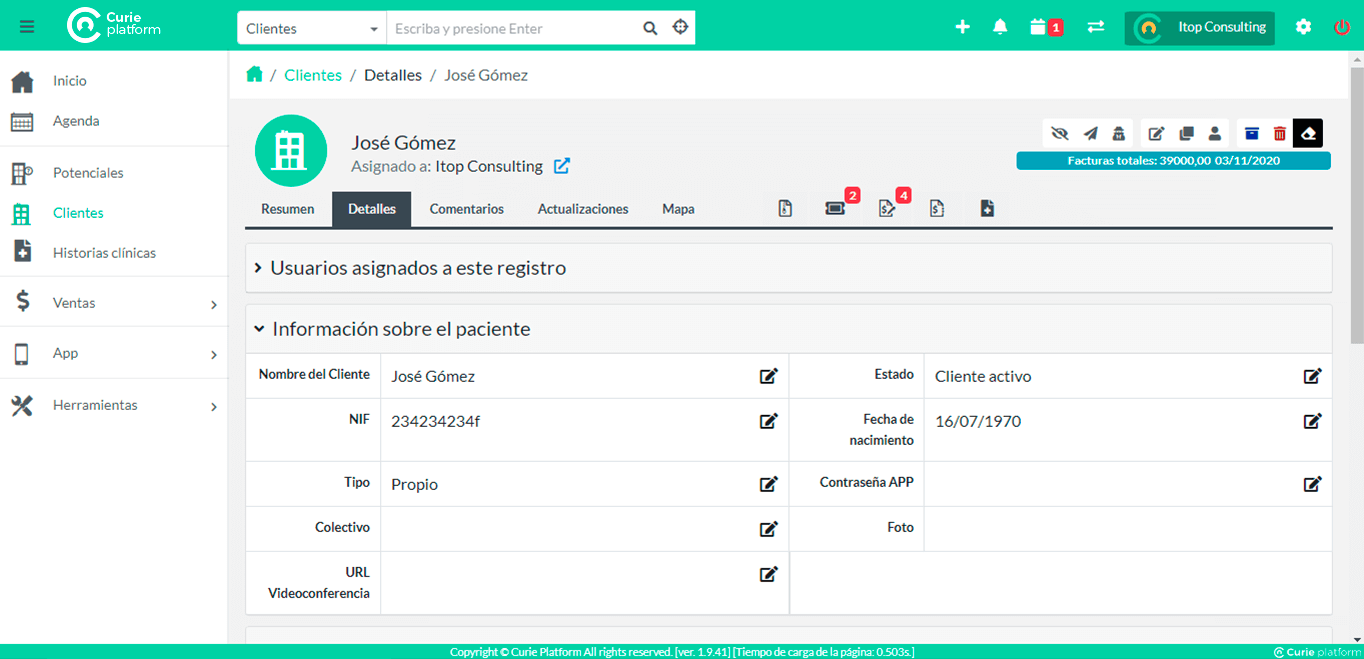The image size is (1364, 659).
Task: Select the send message paper plane icon
Action: click(x=1090, y=133)
